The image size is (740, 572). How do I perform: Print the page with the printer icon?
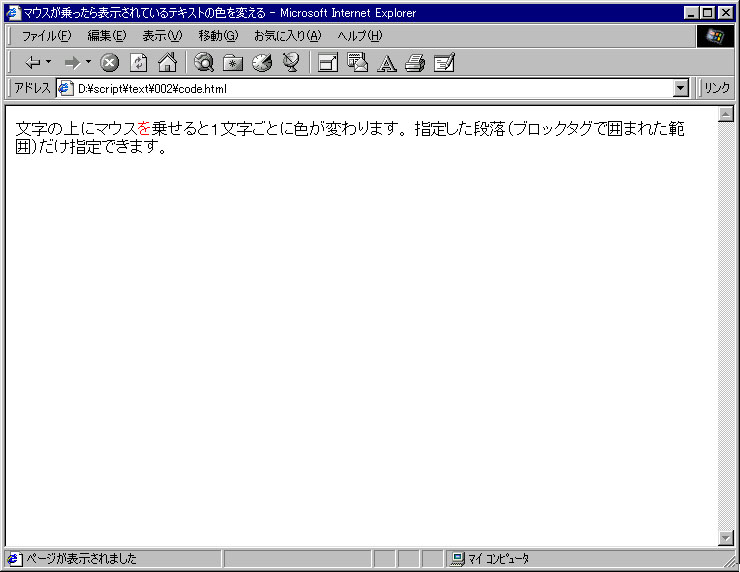tap(415, 63)
